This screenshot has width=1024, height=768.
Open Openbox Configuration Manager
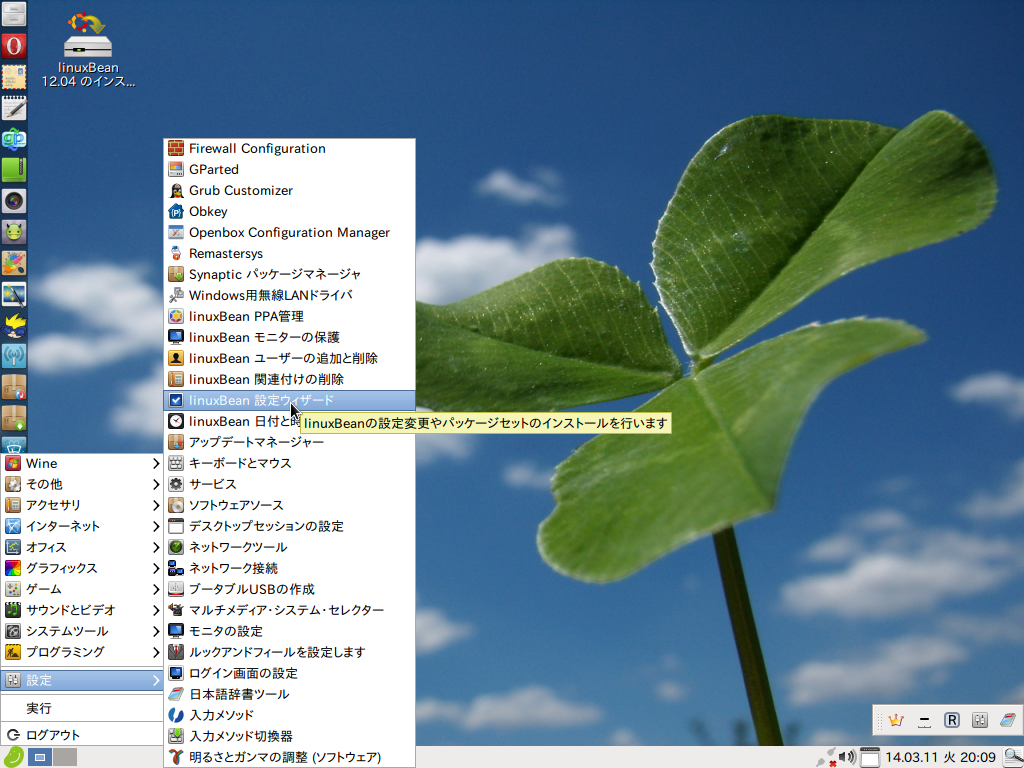point(289,232)
